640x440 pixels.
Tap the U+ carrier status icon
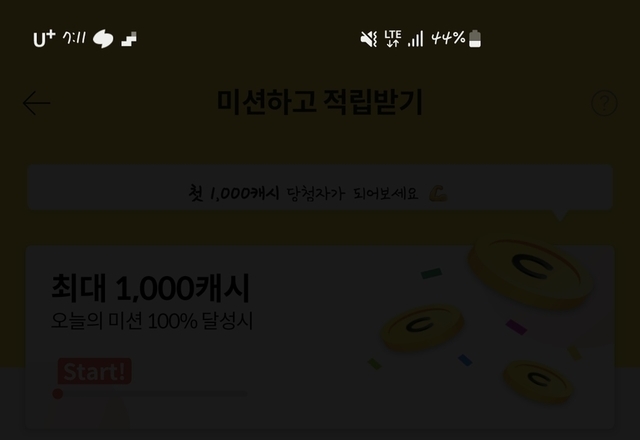coord(44,39)
